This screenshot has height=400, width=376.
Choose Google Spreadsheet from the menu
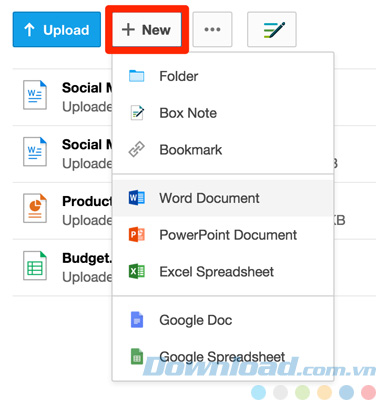coord(223,357)
